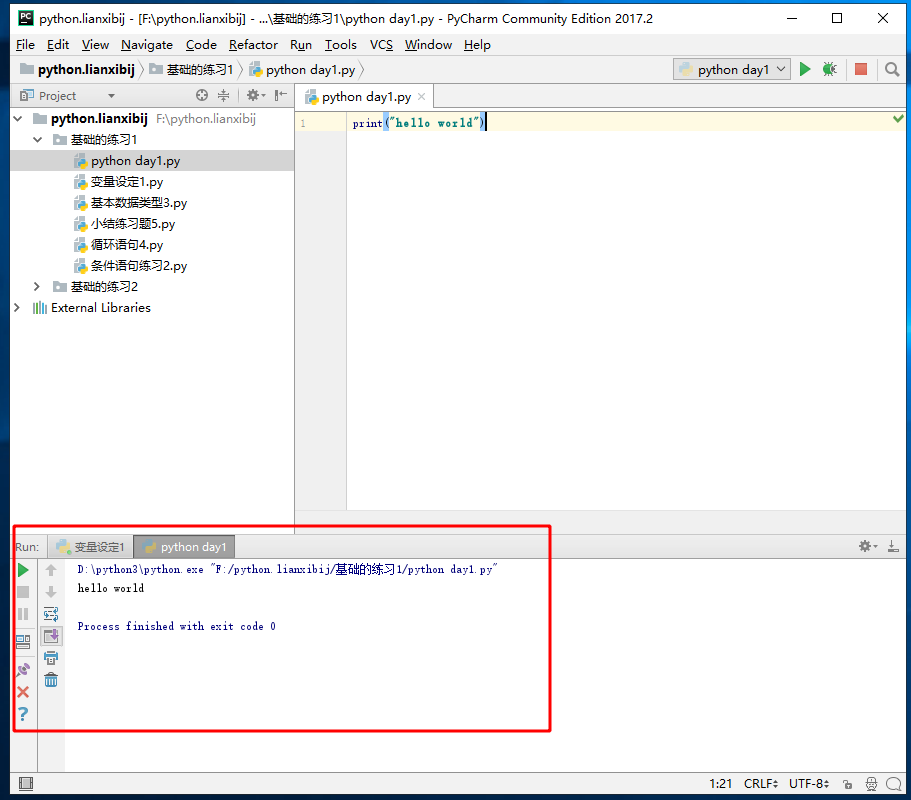This screenshot has height=800, width=911.
Task: Open the Code menu
Action: (201, 45)
